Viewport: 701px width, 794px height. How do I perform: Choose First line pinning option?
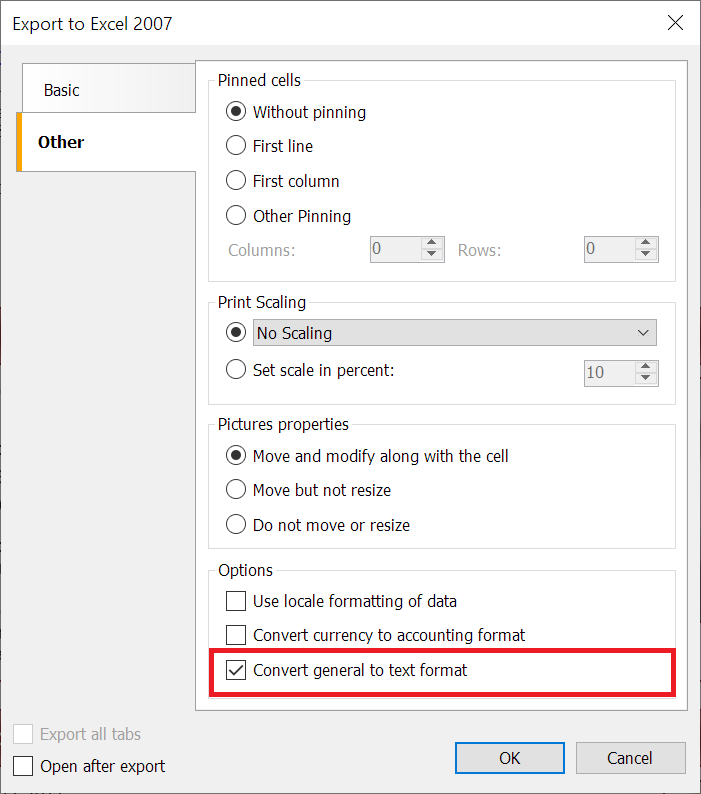pos(236,146)
